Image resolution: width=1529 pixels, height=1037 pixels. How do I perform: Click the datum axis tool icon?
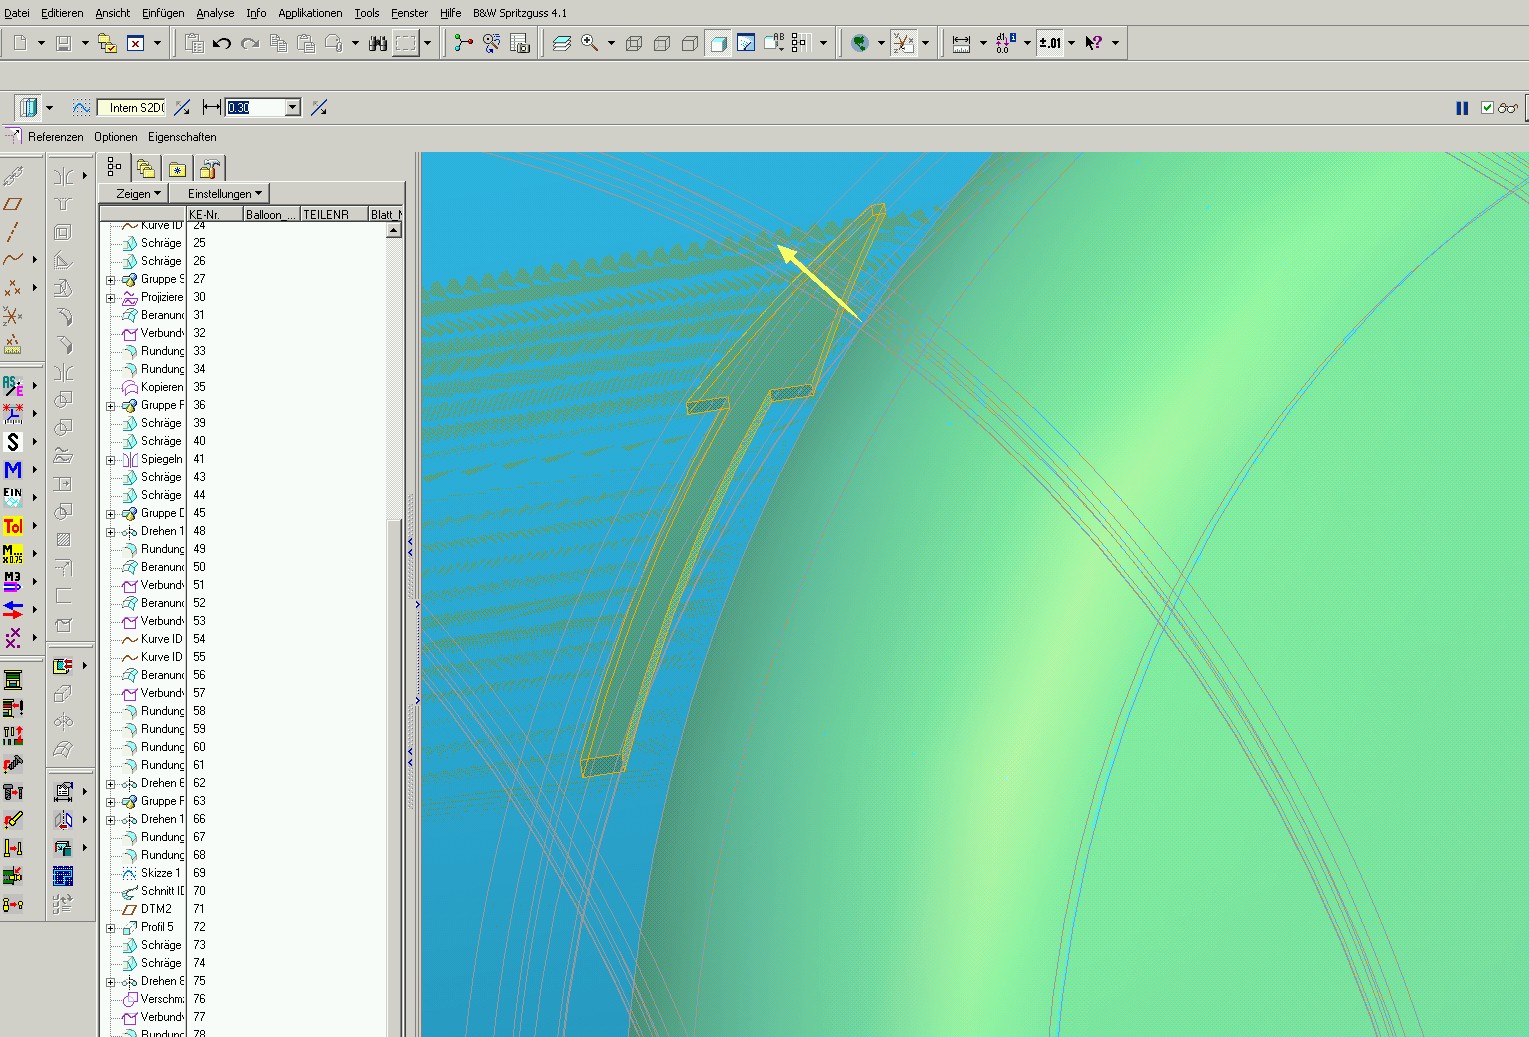pos(13,232)
